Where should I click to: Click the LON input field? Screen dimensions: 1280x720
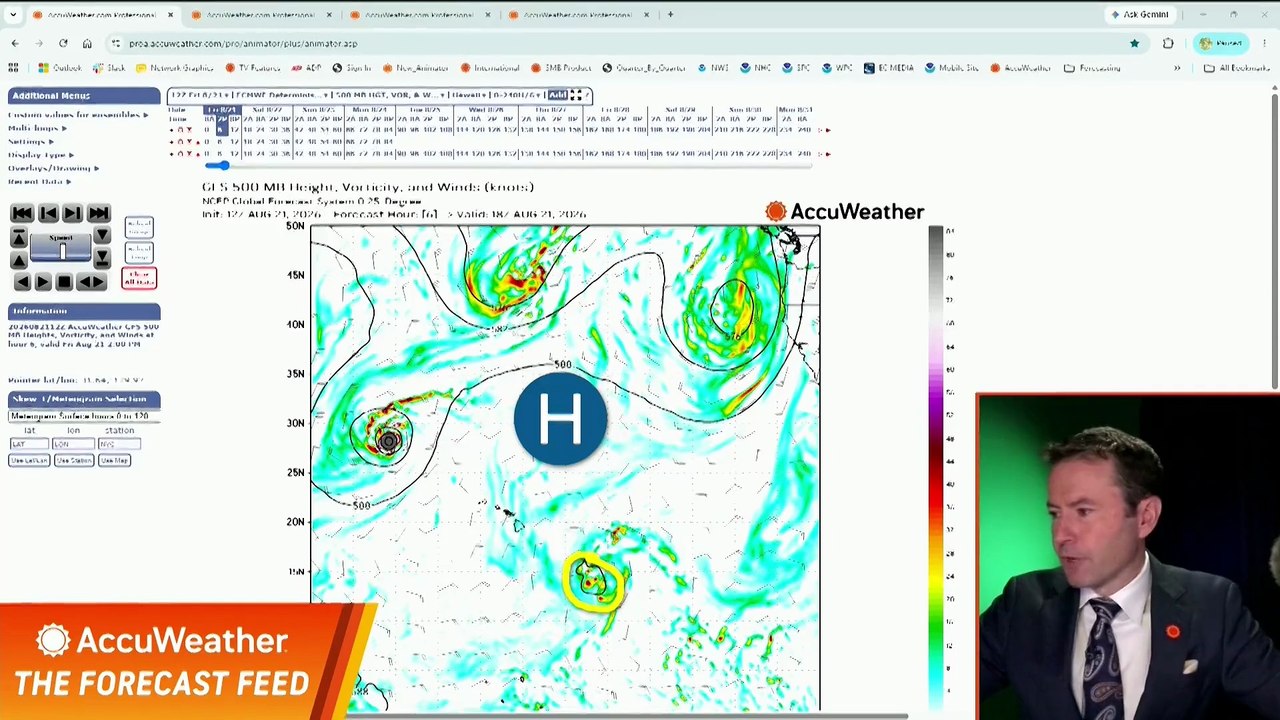74,444
